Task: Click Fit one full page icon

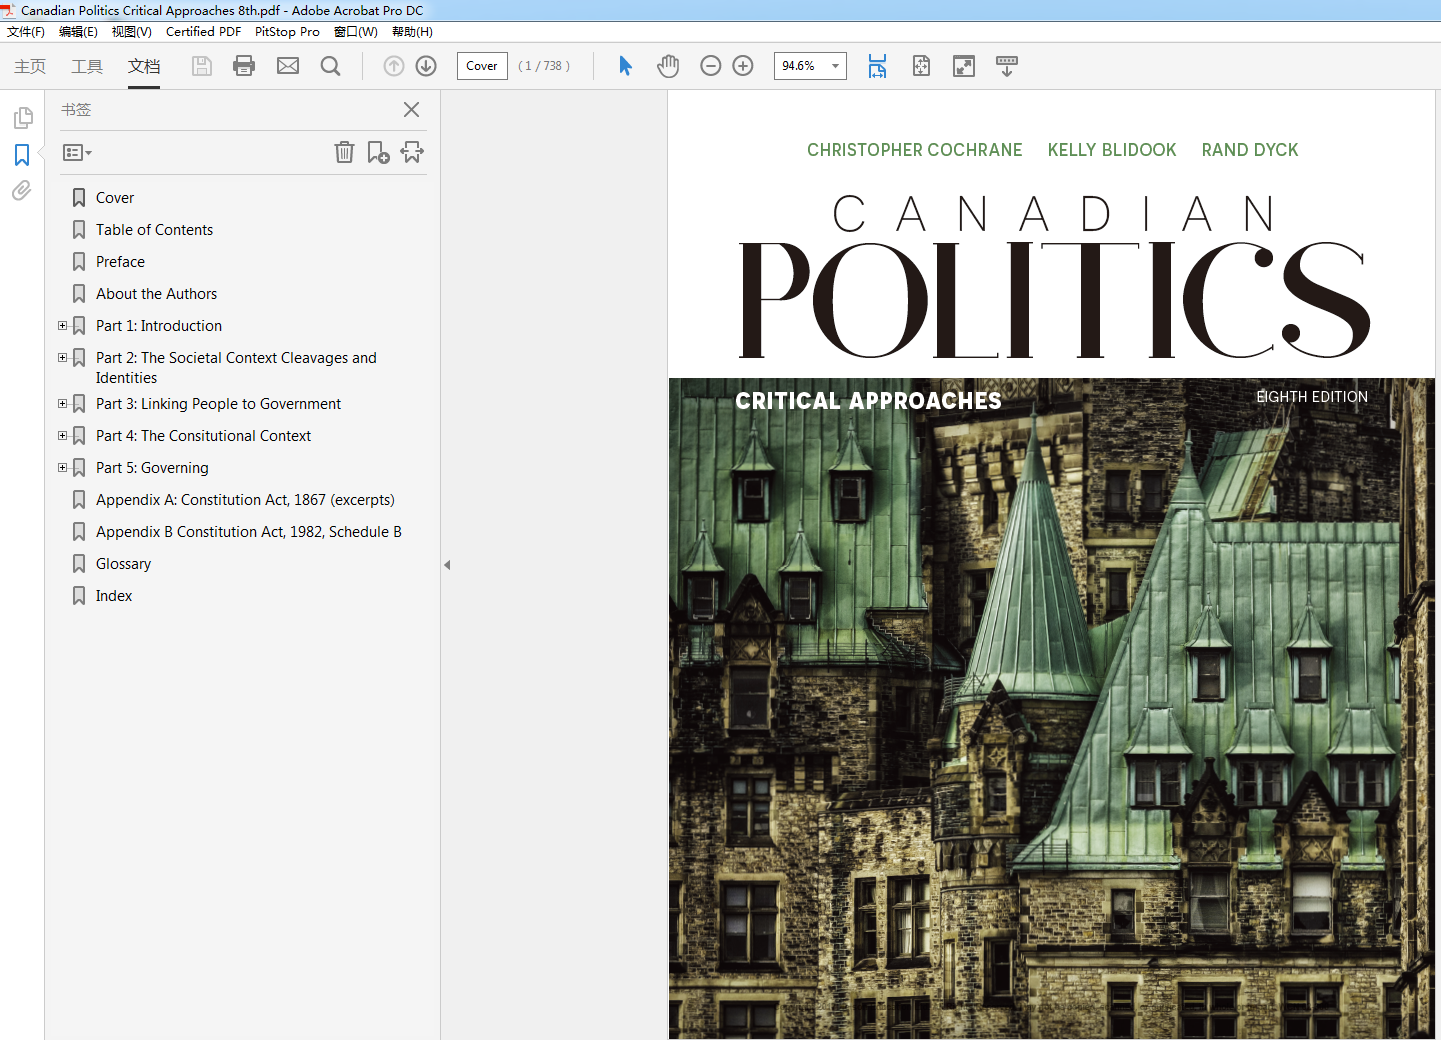Action: click(x=921, y=66)
